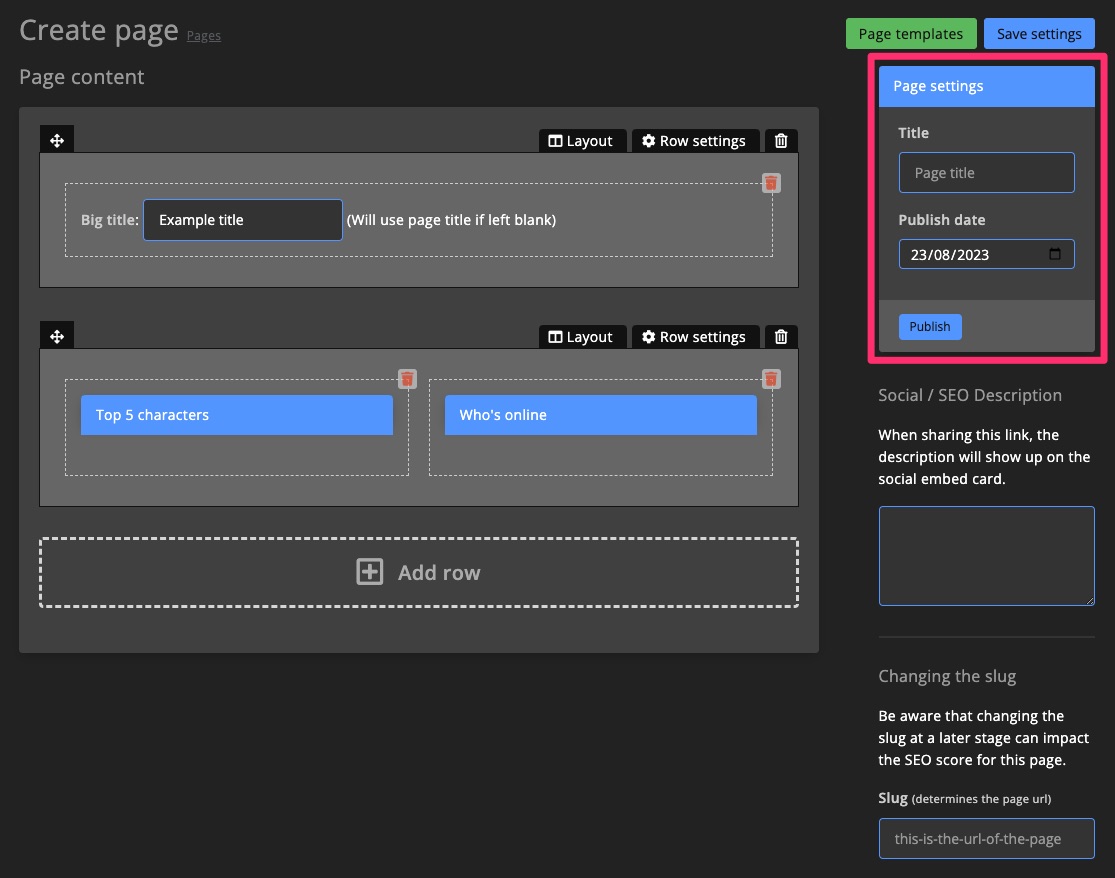Viewport: 1115px width, 878px height.
Task: Select the Who's online widget
Action: tap(600, 415)
